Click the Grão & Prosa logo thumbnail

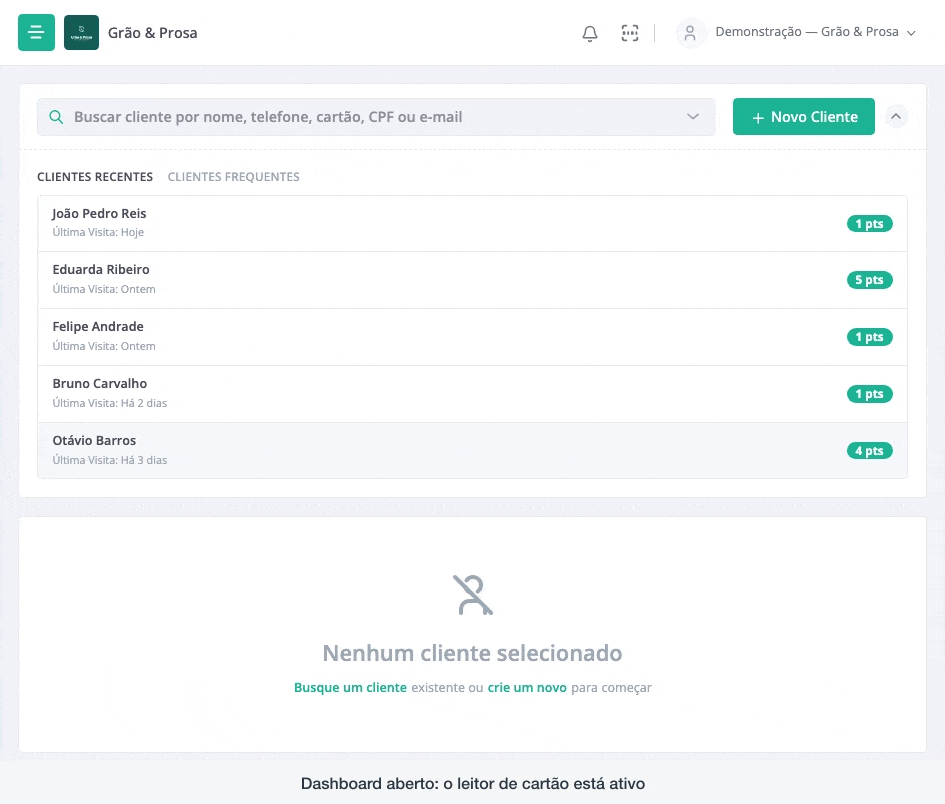point(81,33)
